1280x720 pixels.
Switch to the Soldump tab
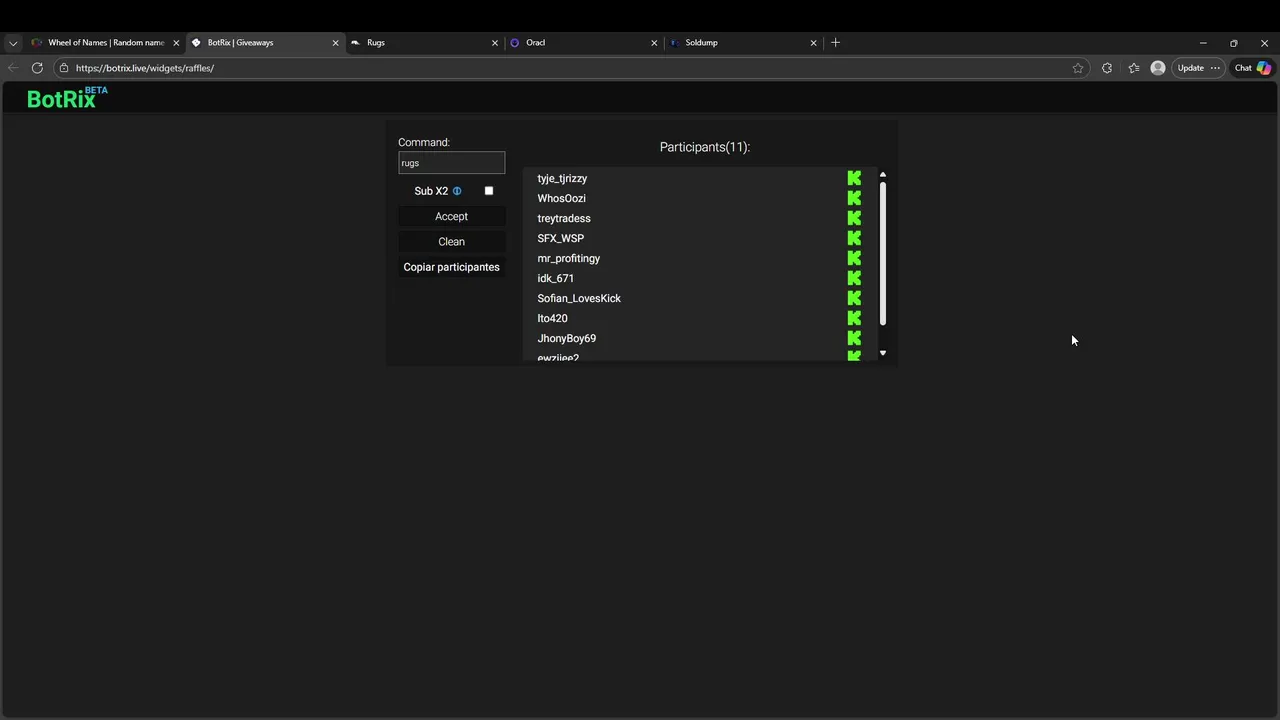tap(744, 43)
